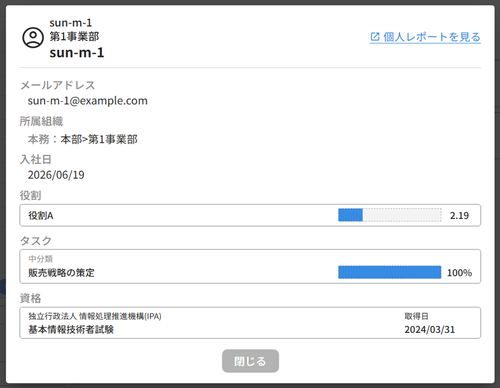Select the 基本情報技術者試験 qualification name
The height and width of the screenshot is (388, 500).
click(x=71, y=330)
